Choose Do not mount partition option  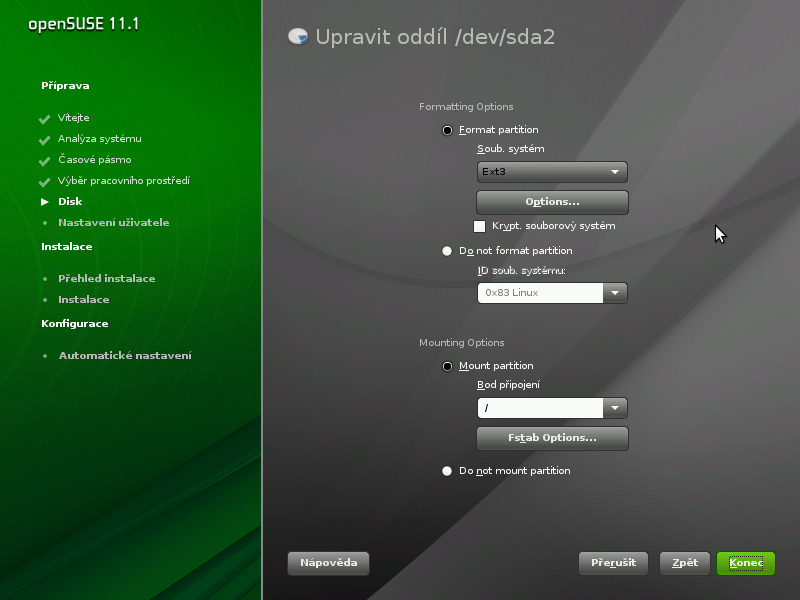point(447,471)
